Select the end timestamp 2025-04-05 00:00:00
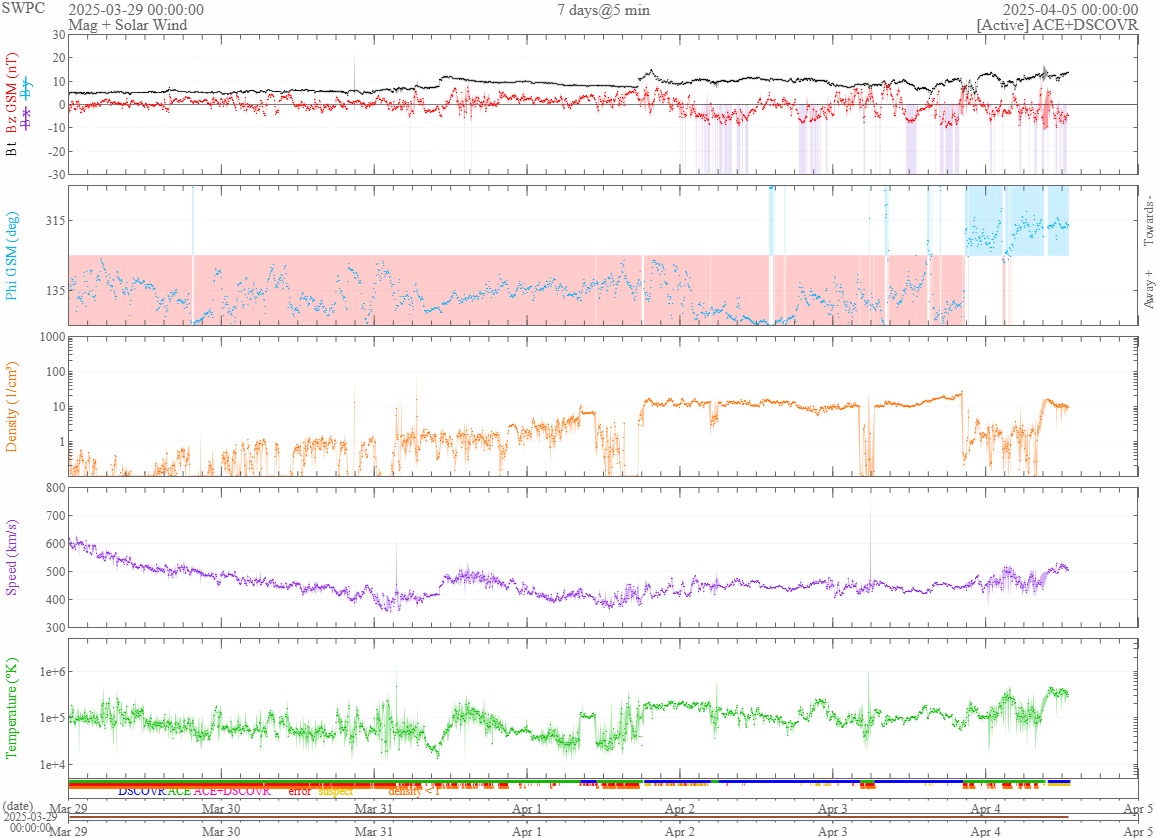1158x838 pixels. (1070, 10)
